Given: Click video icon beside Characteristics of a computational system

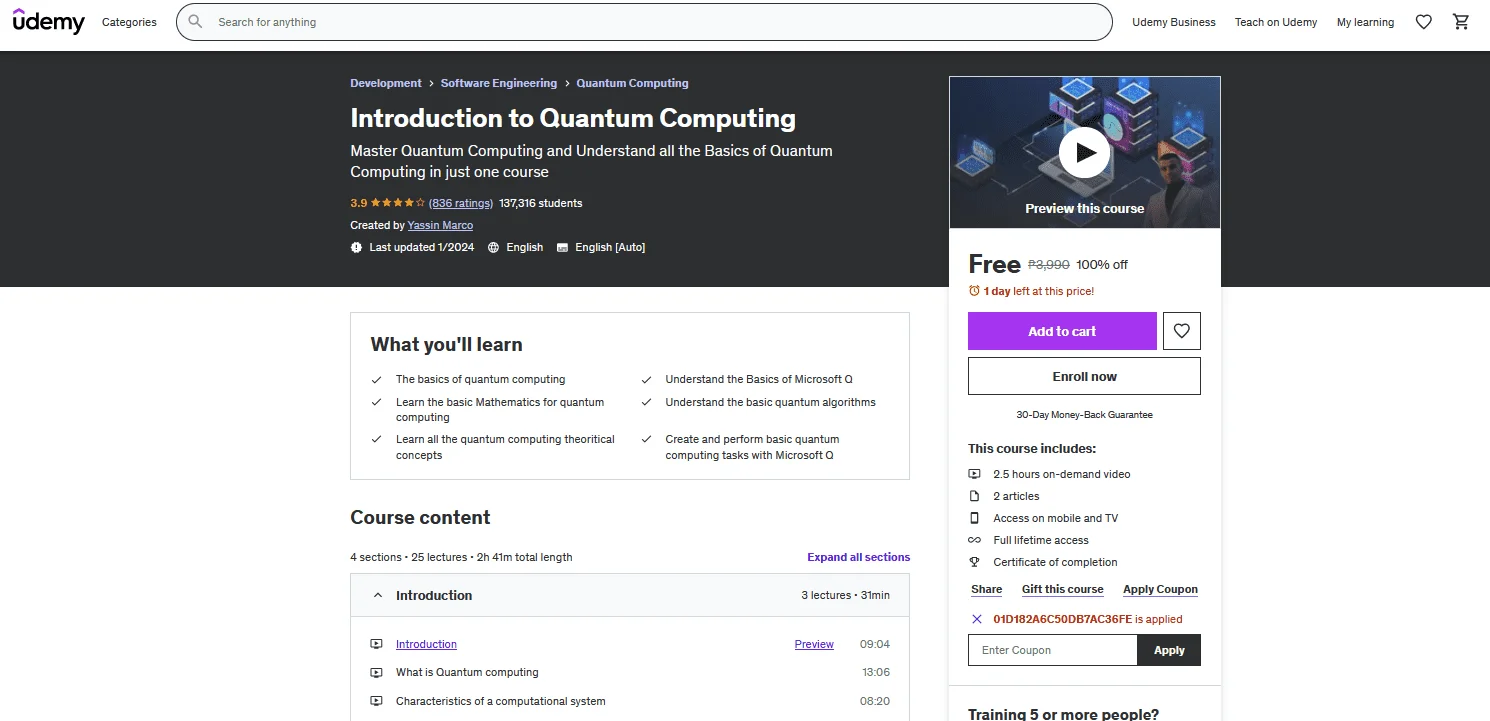Looking at the screenshot, I should point(377,701).
